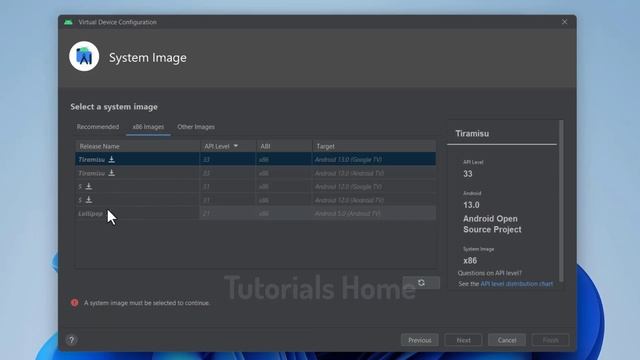Download the S Android TV system image
This screenshot has width=640, height=360.
89,200
